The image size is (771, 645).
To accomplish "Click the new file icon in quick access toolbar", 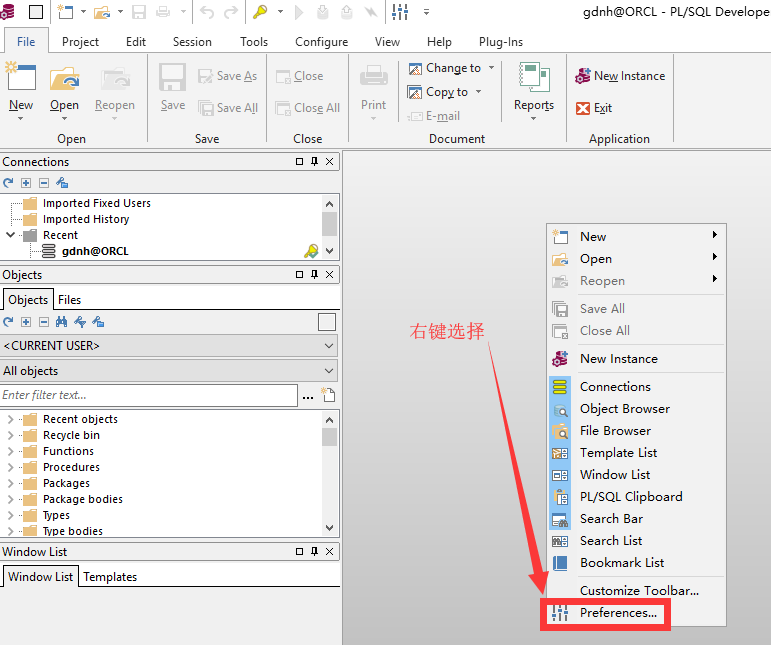I will 65,11.
